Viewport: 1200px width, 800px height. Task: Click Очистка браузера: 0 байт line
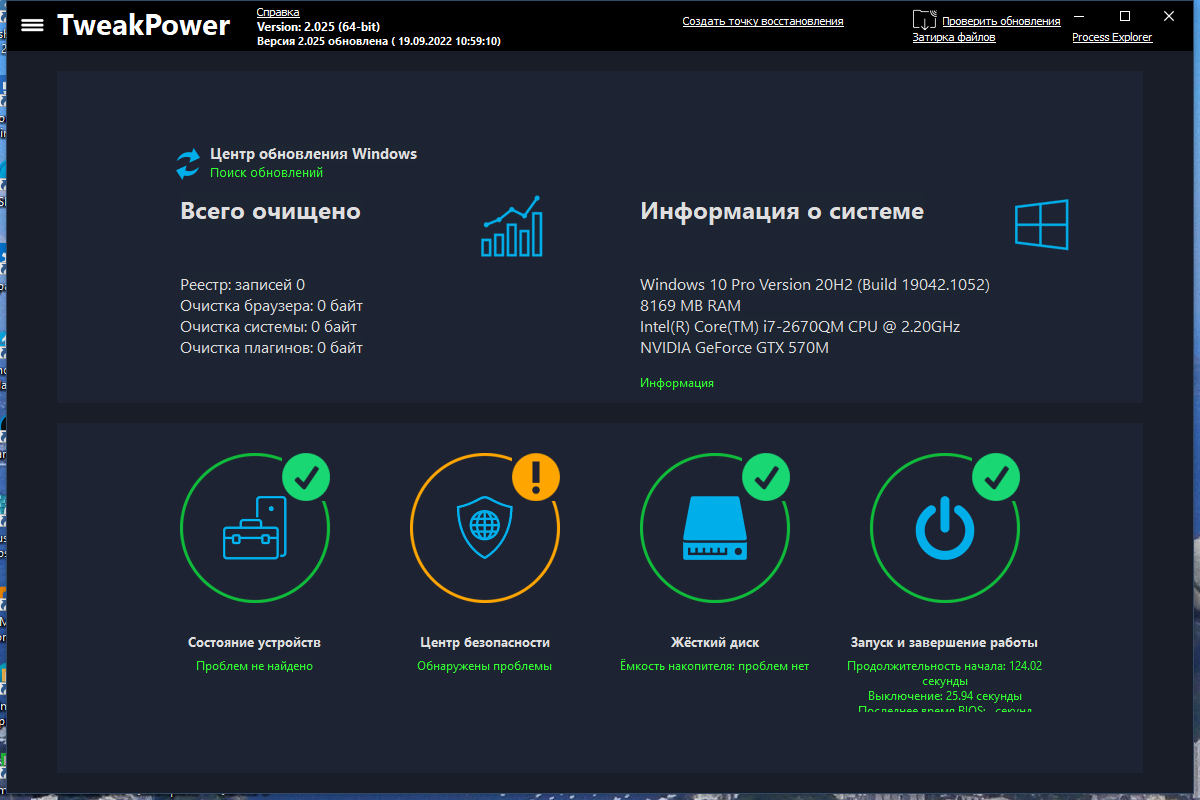point(271,306)
